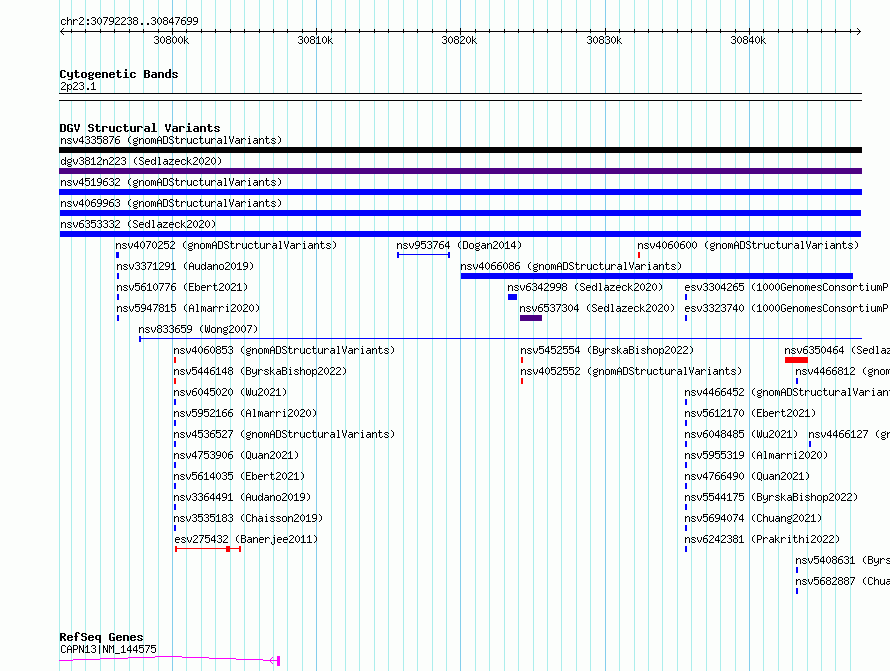Click the esv275432 (Banerjee2011) label

[x=246, y=539]
